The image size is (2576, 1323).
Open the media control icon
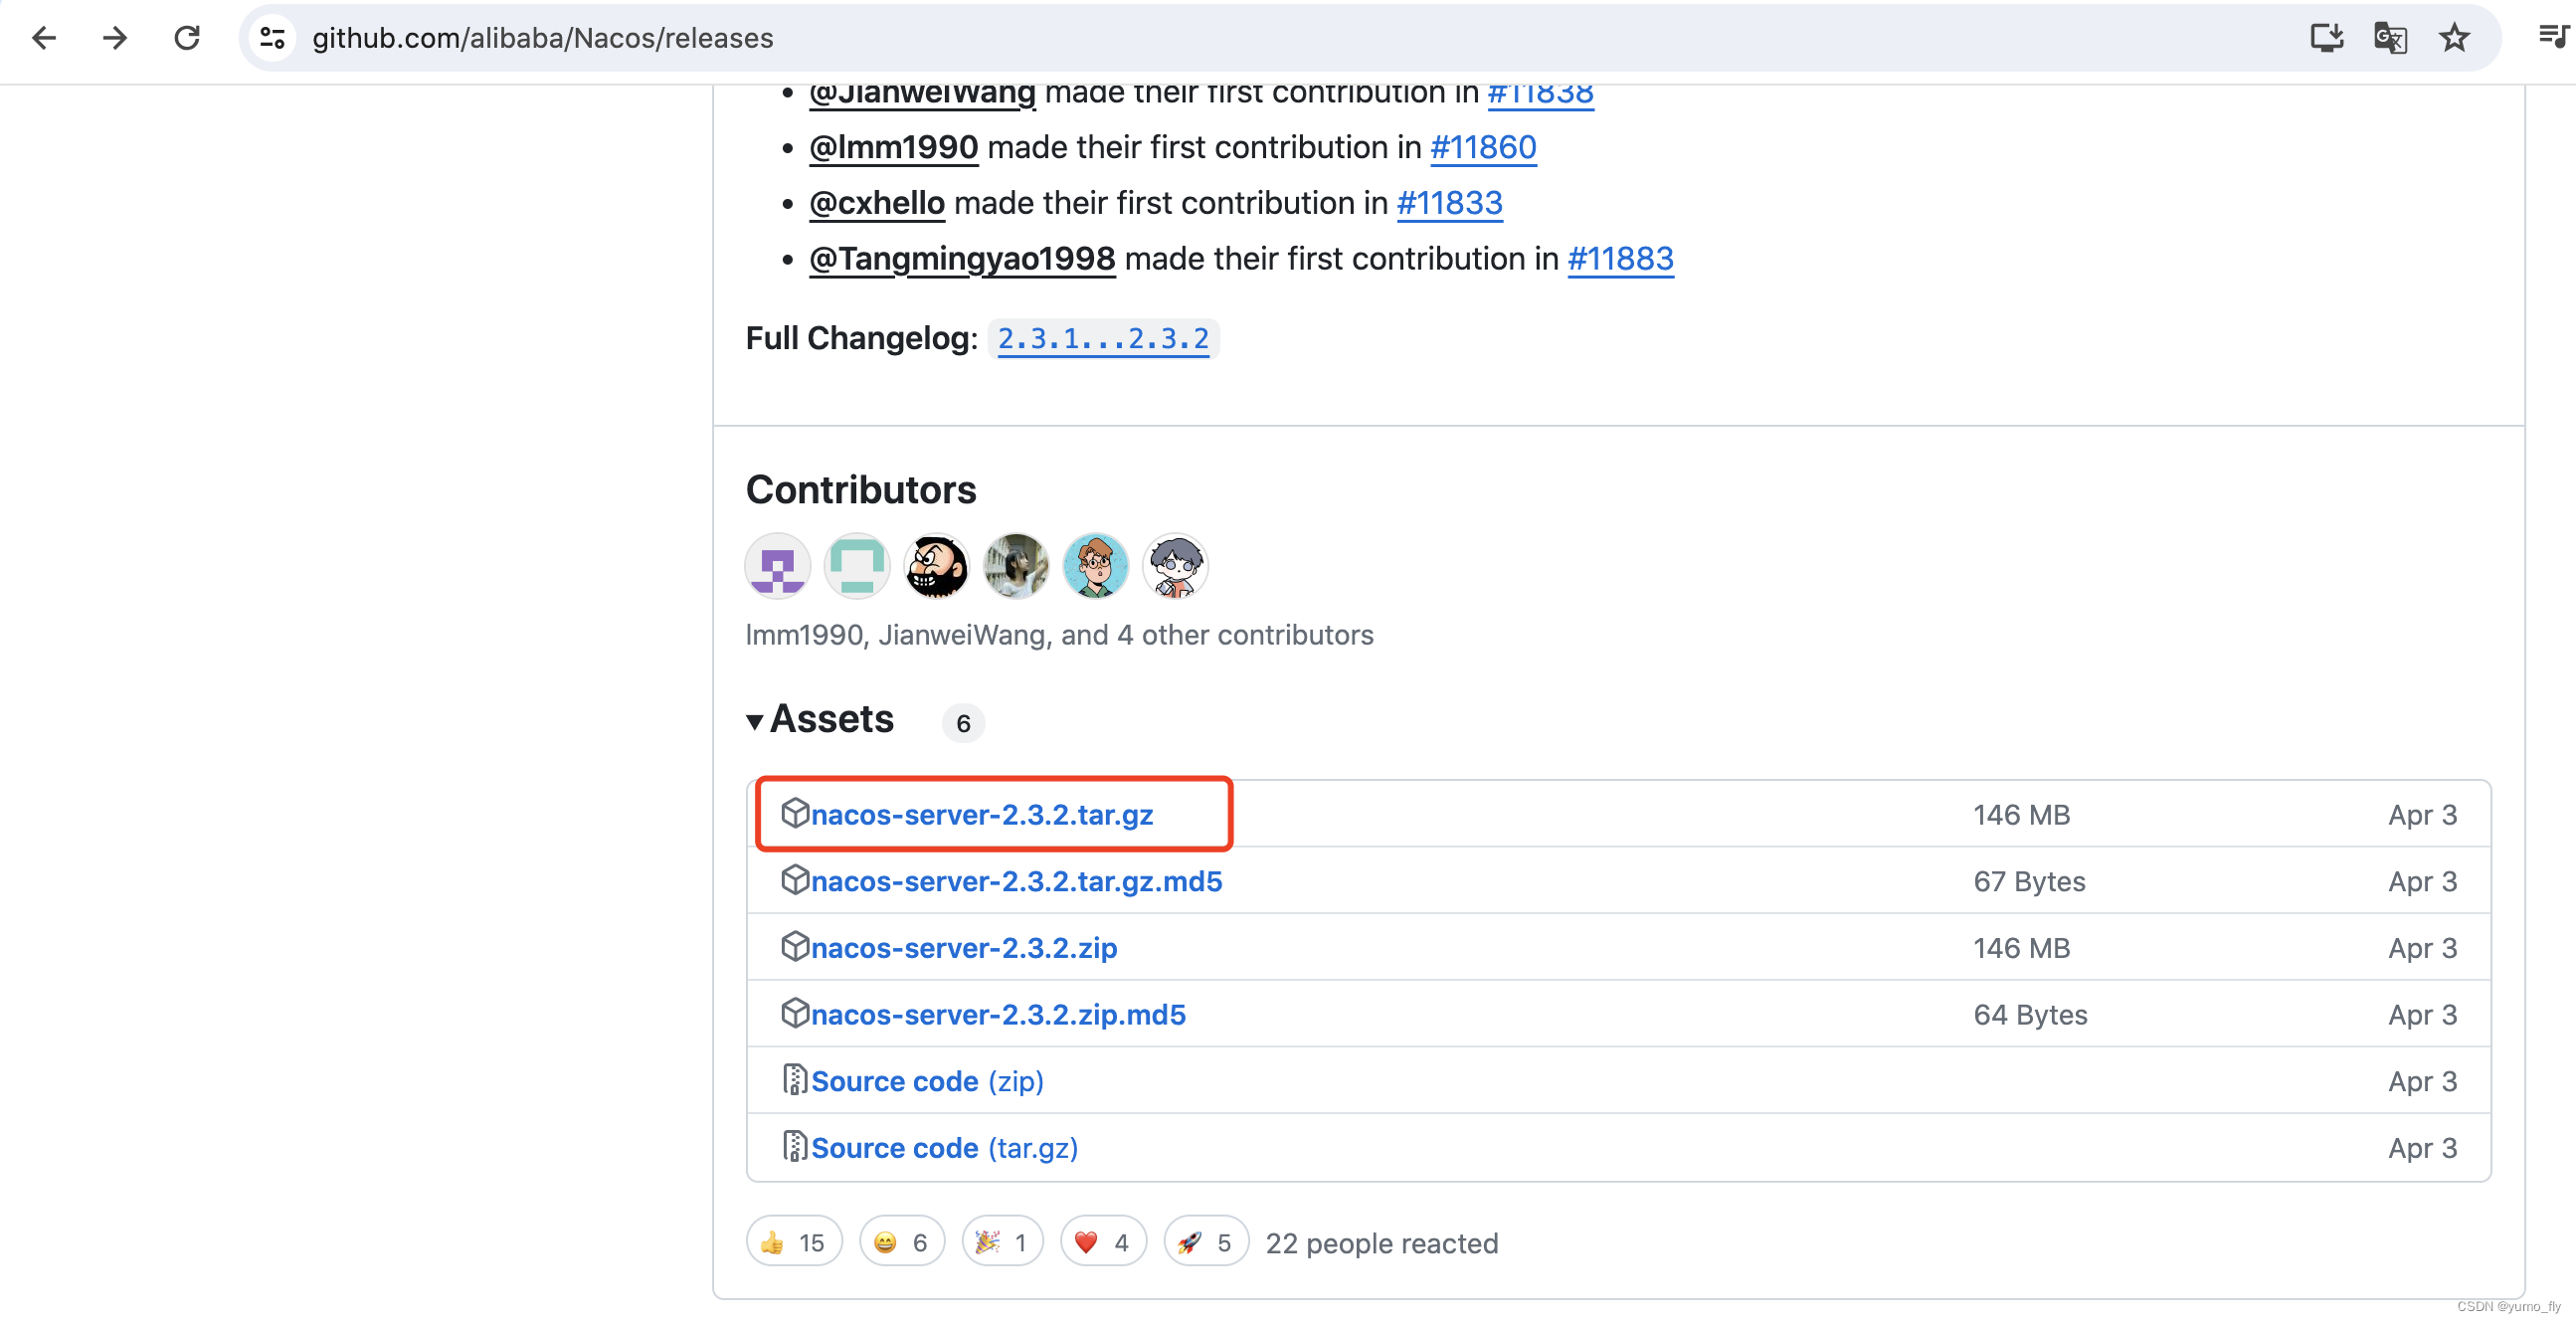(2552, 38)
